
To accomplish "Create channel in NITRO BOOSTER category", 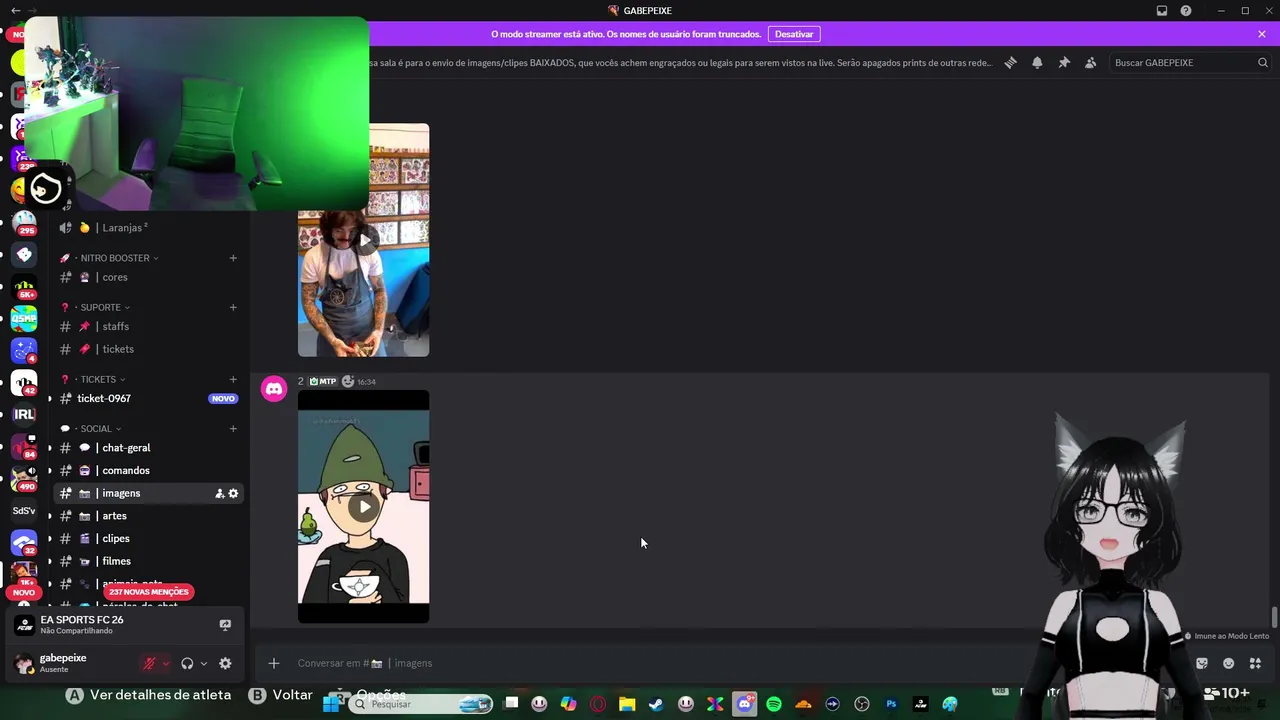I will tap(233, 258).
